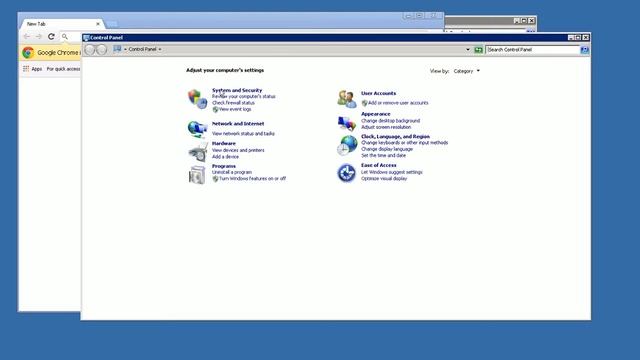The width and height of the screenshot is (640, 360).
Task: Click Change desktop background
Action: point(391,121)
